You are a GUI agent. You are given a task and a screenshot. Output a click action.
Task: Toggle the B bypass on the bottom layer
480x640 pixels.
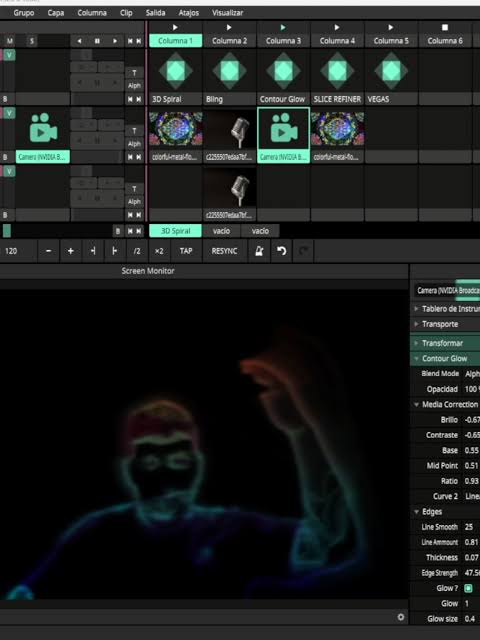click(x=5, y=215)
